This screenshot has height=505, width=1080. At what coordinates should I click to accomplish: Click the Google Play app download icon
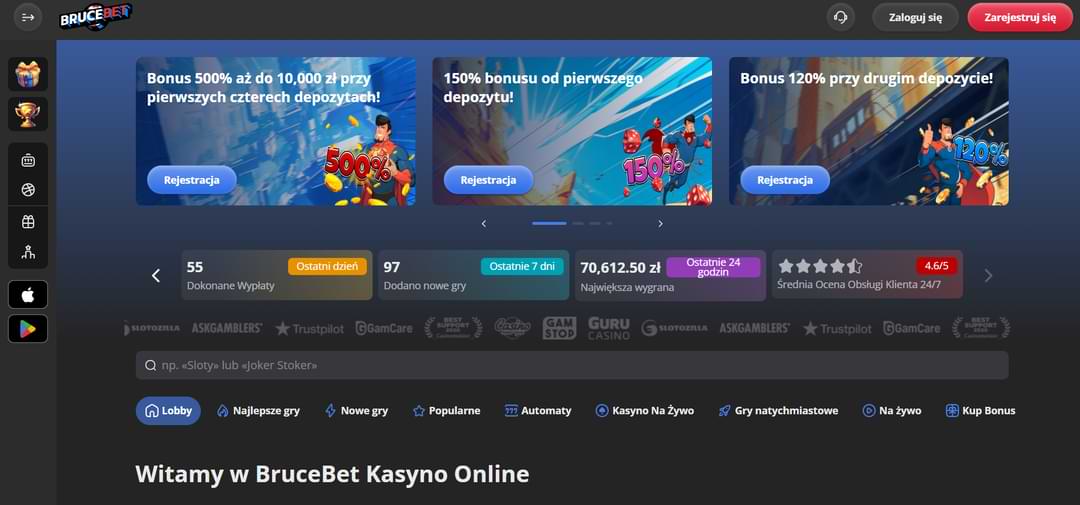click(28, 328)
